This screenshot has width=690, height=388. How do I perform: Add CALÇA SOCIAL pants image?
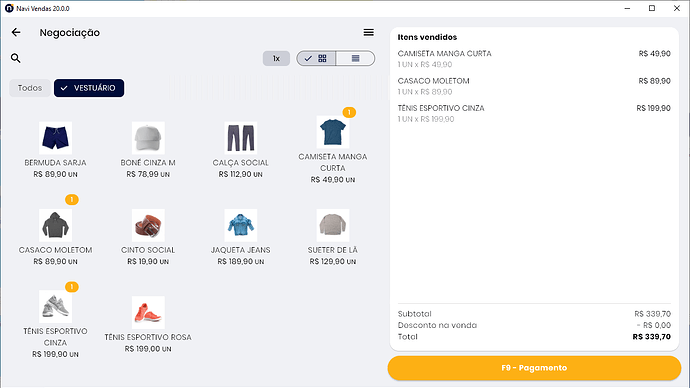pyautogui.click(x=241, y=138)
